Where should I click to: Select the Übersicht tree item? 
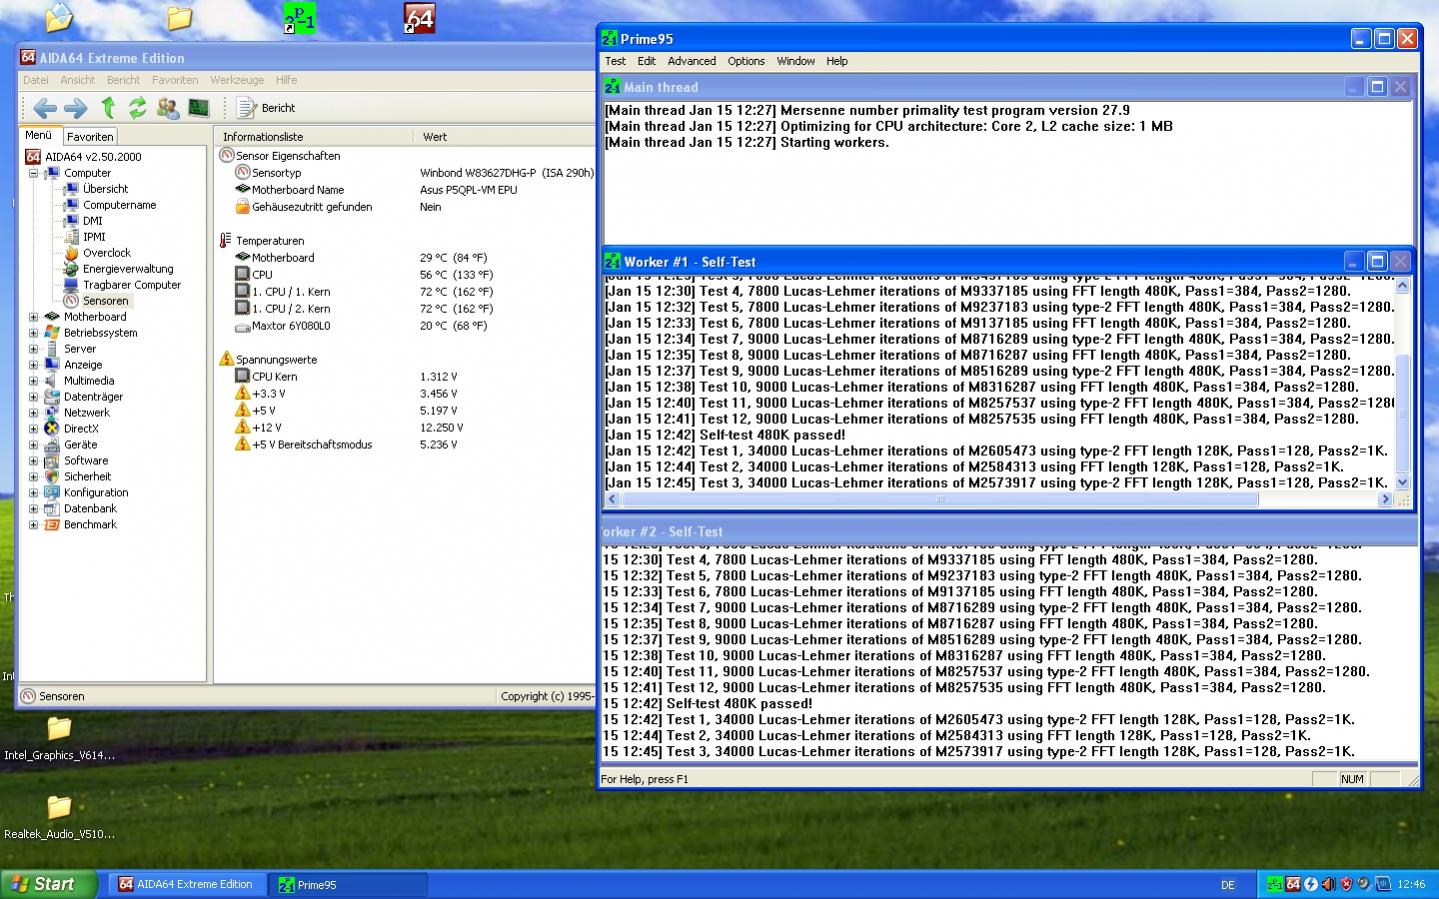point(105,189)
